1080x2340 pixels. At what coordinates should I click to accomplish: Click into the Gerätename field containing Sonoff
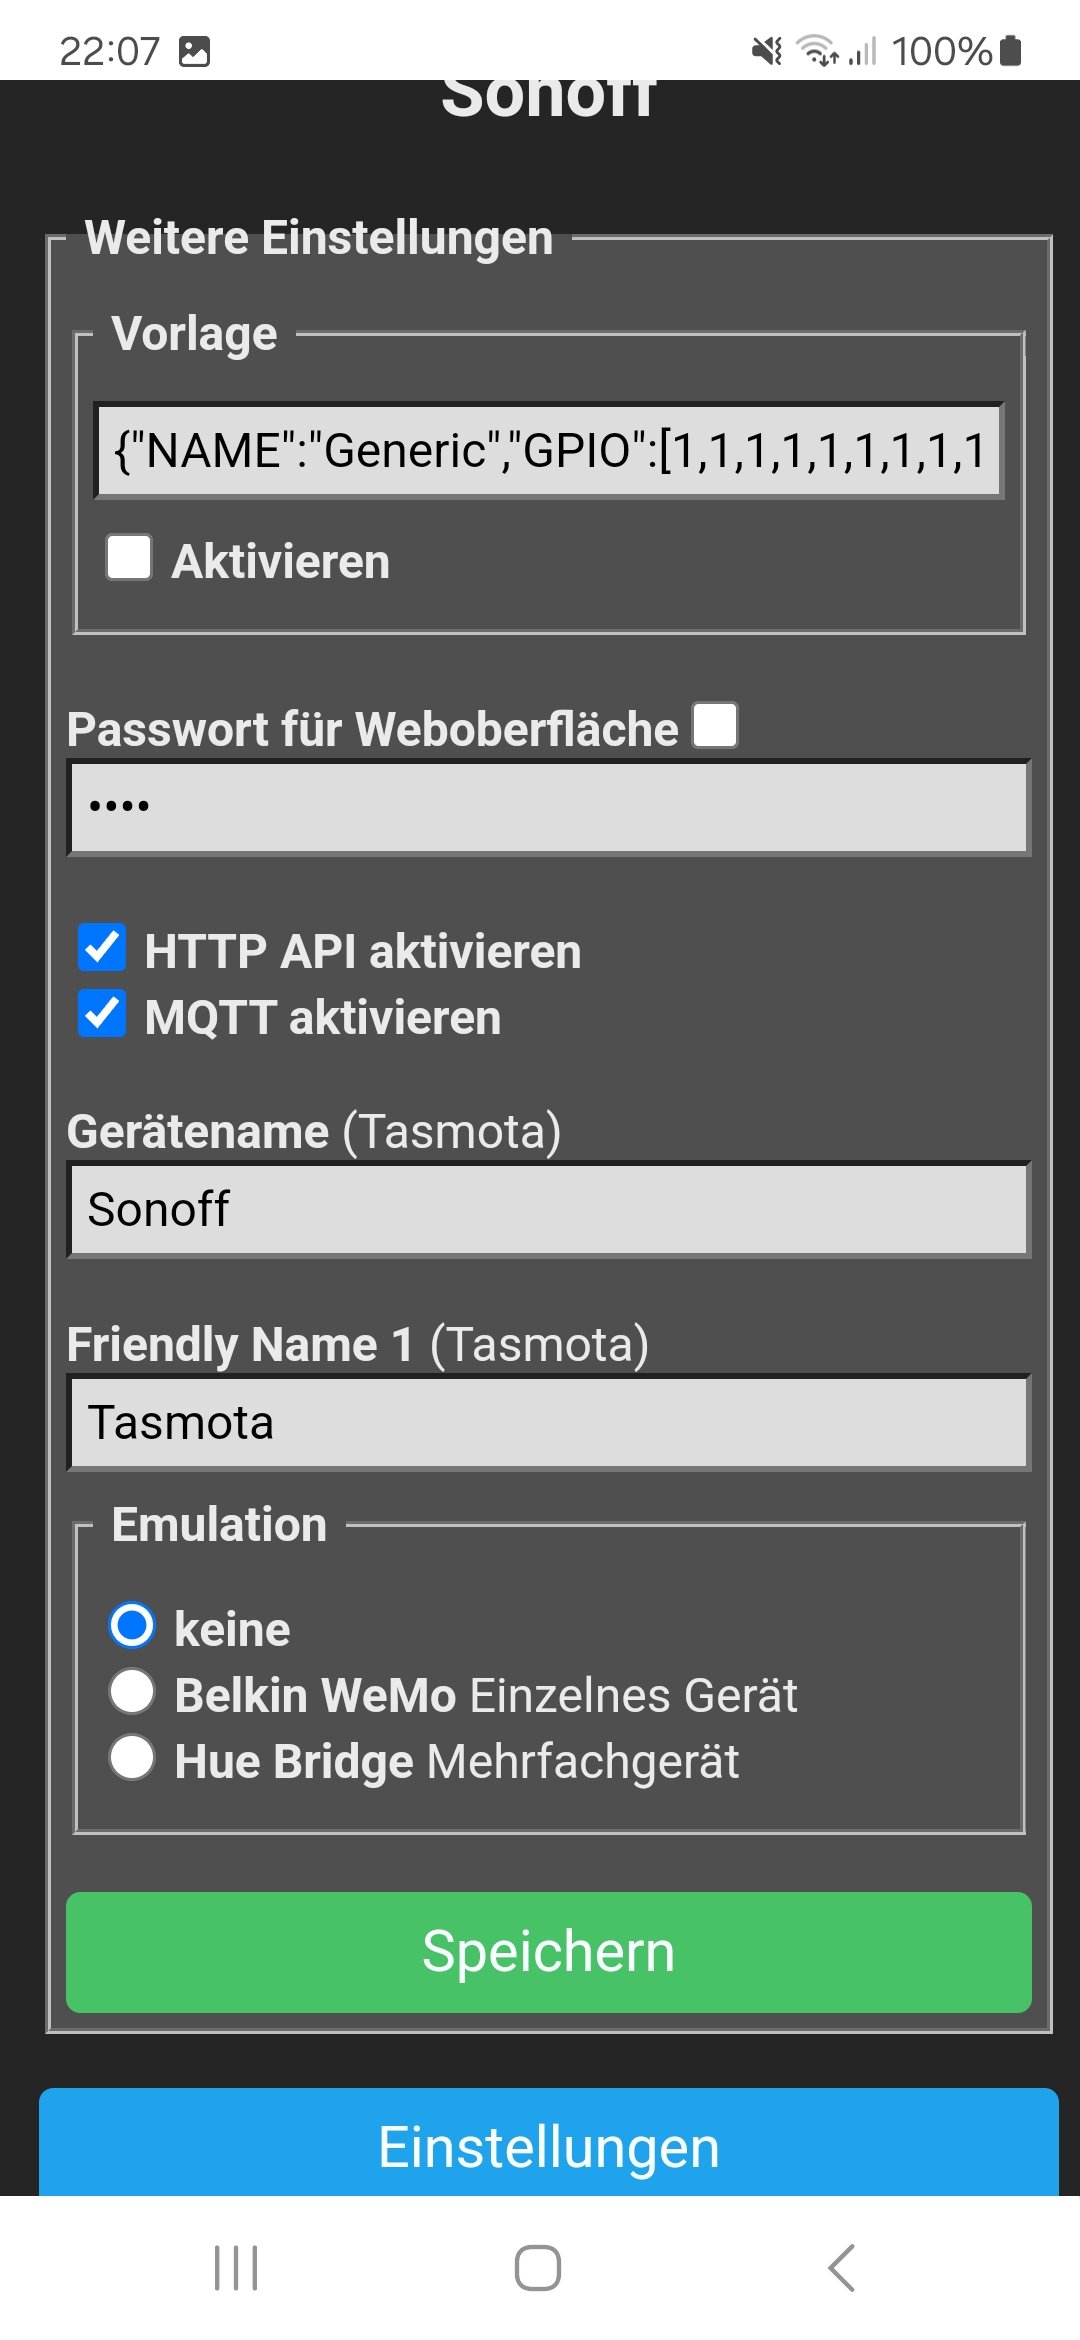click(549, 1209)
